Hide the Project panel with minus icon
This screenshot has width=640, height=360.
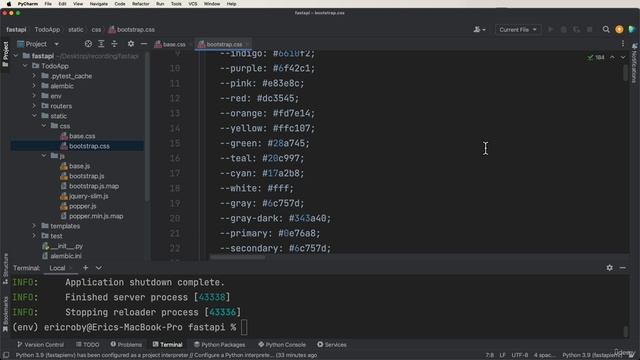click(x=144, y=44)
